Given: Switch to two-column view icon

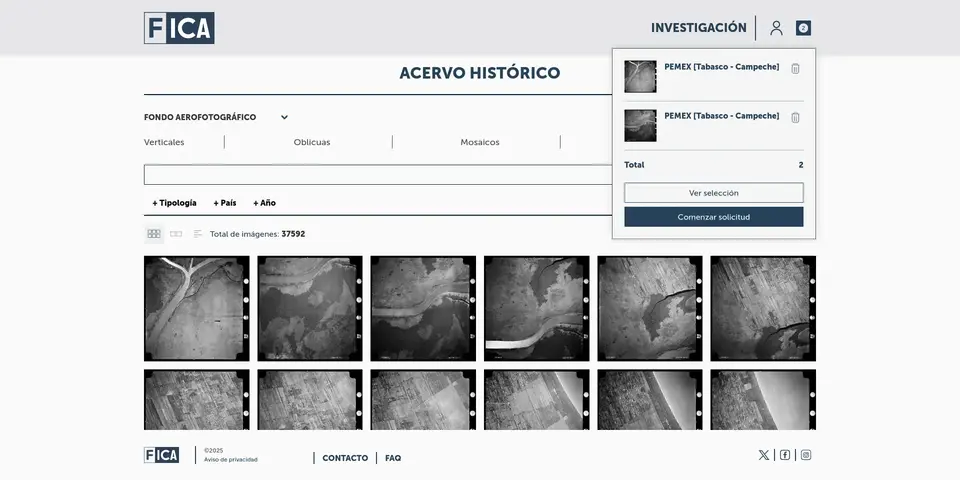Looking at the screenshot, I should click(x=176, y=234).
